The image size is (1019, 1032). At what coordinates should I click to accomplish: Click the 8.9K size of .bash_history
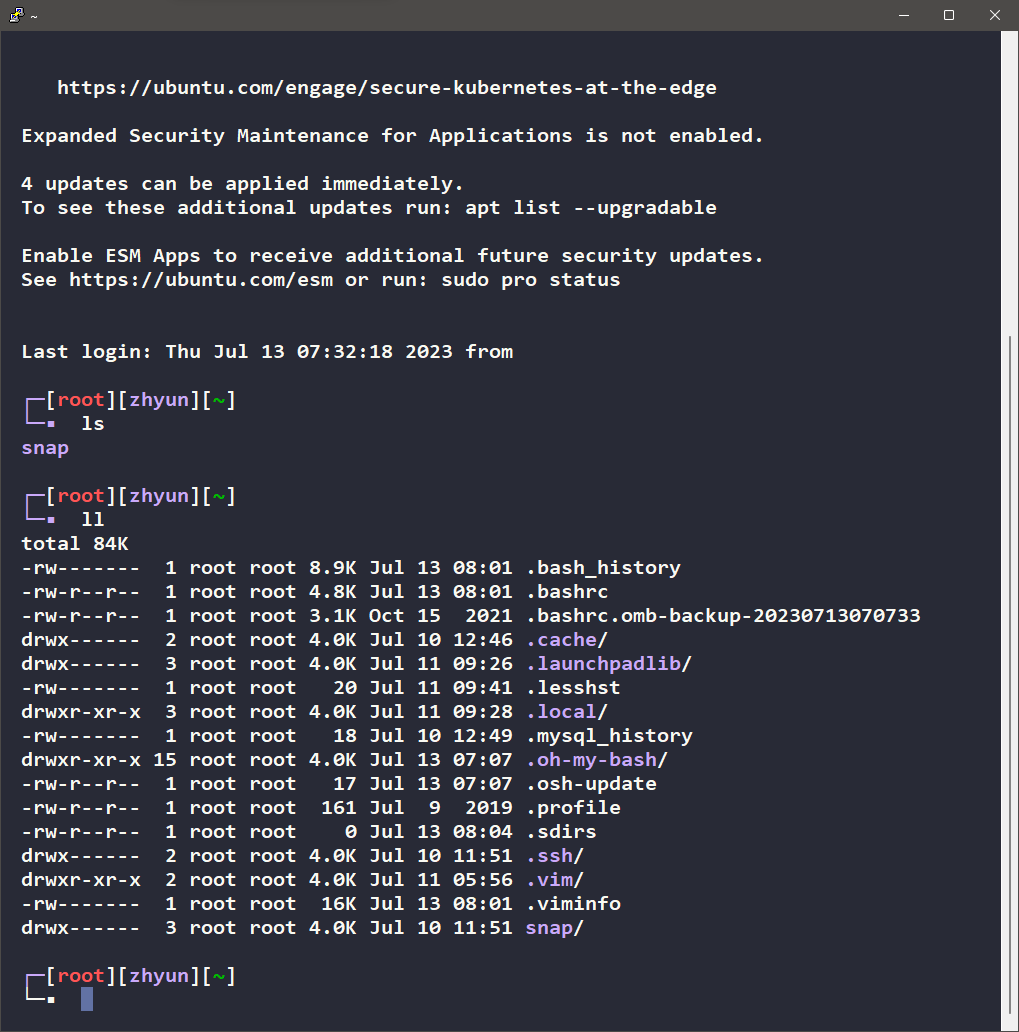332,567
